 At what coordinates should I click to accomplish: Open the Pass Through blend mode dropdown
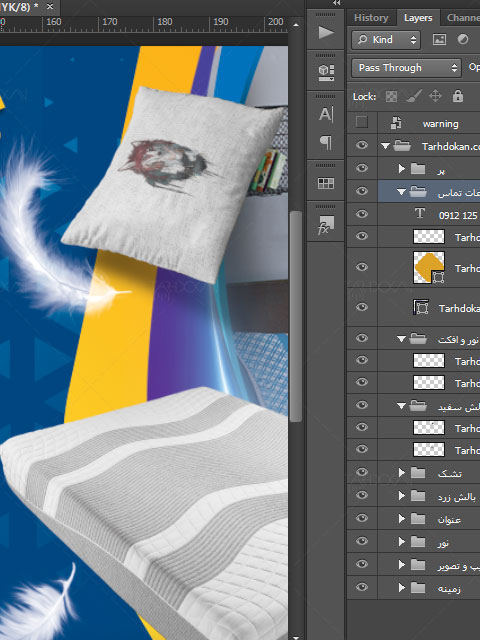[x=406, y=68]
